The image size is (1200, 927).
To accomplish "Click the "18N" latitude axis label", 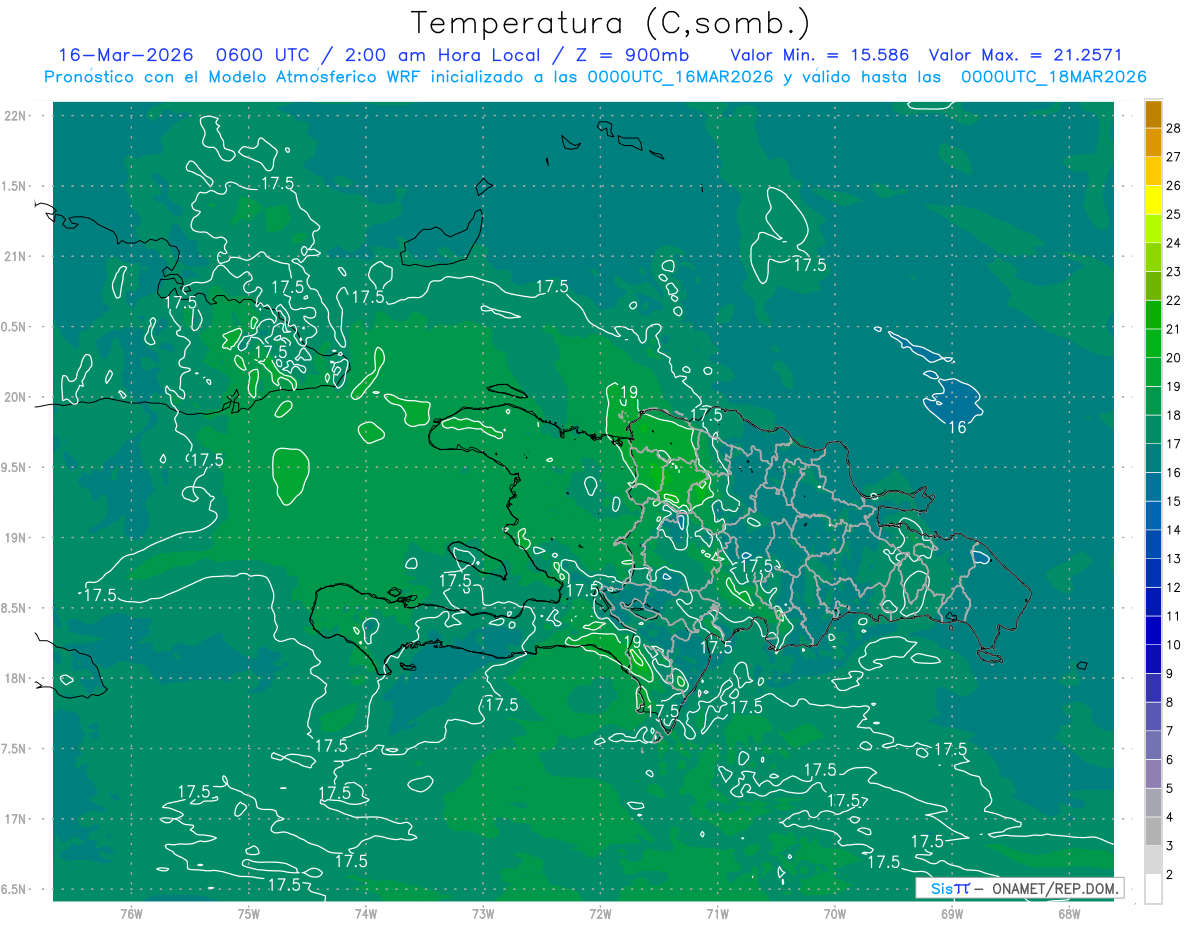I will [16, 678].
